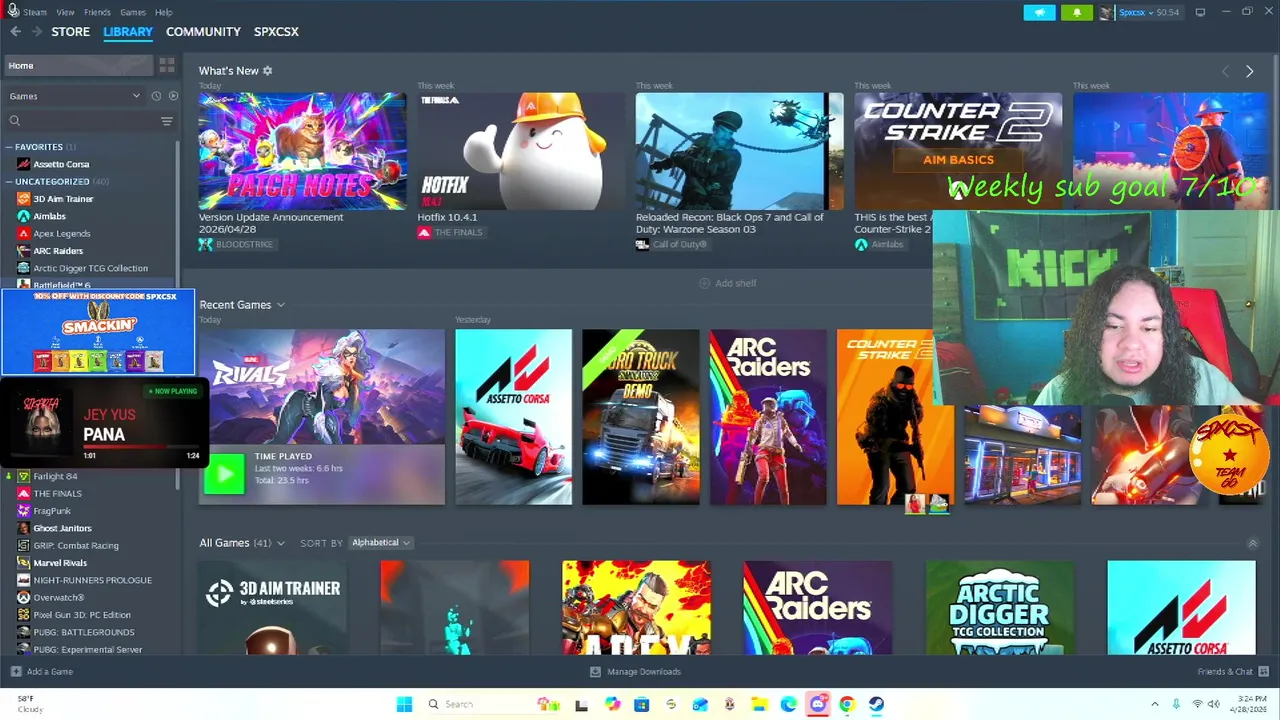
Task: Click the Steam announcements megaphone icon
Action: [x=1039, y=12]
